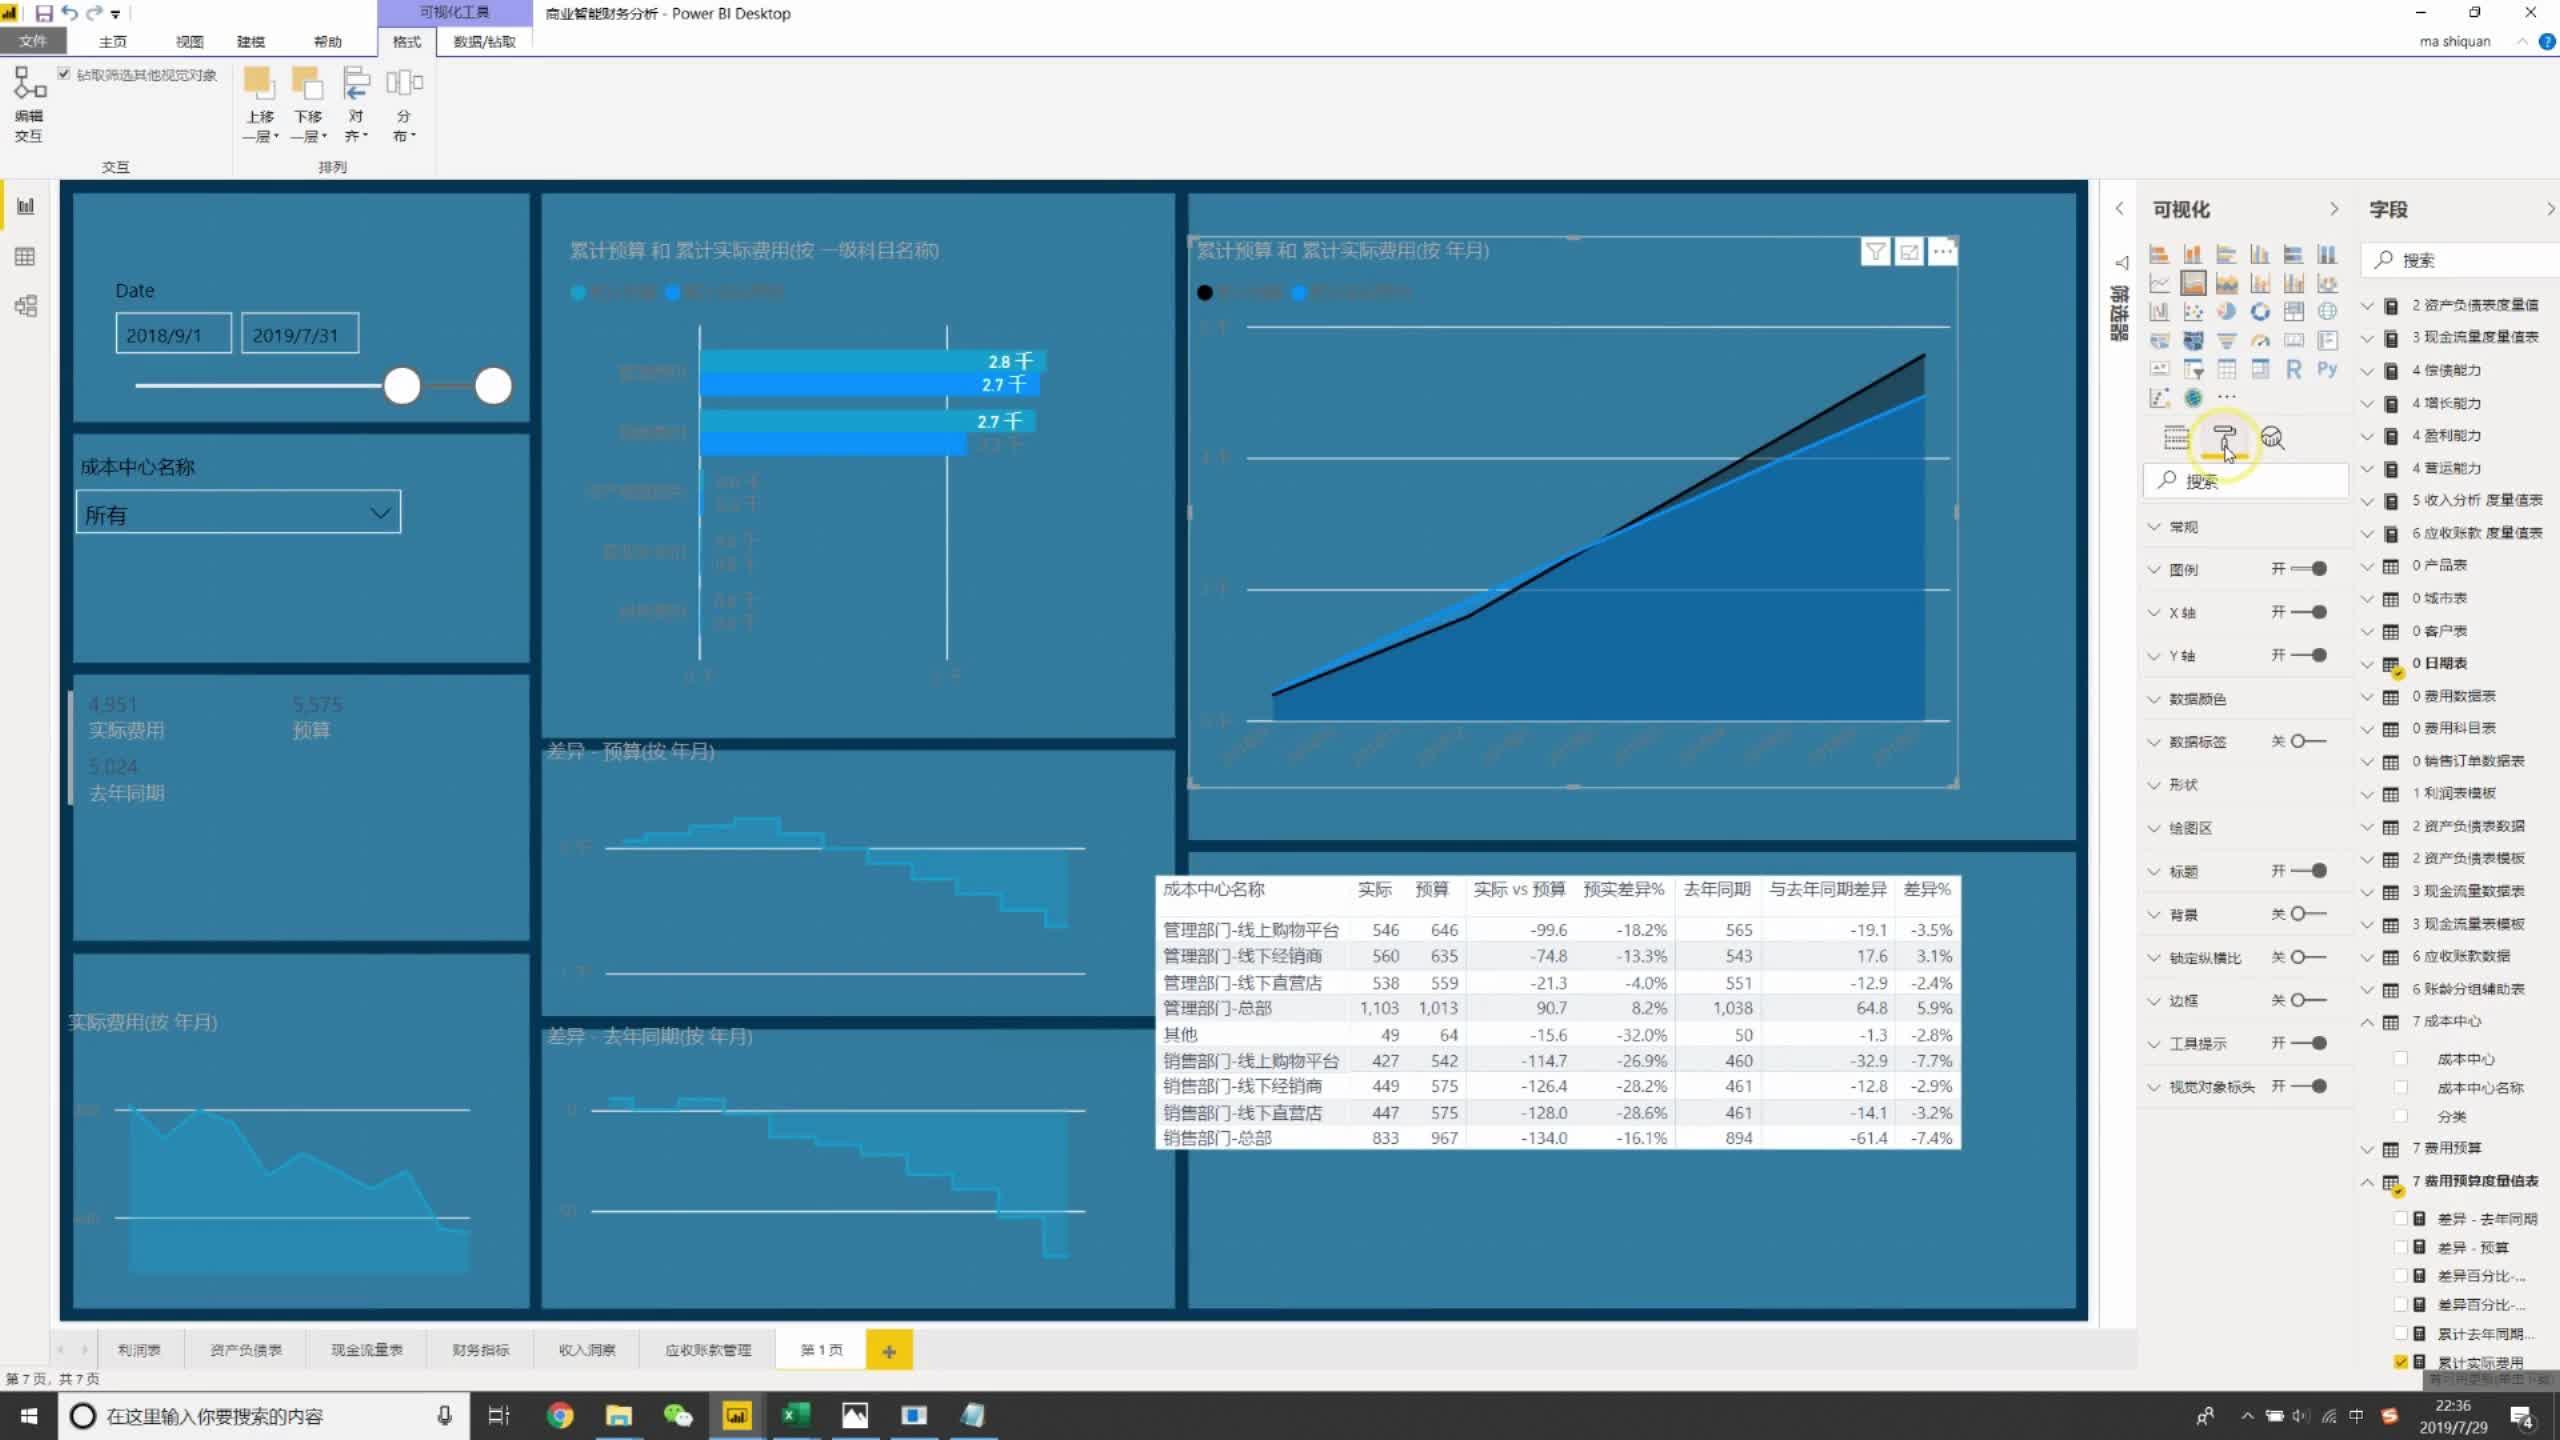Select the R script visual icon
This screenshot has height=1440, width=2560.
point(2294,370)
